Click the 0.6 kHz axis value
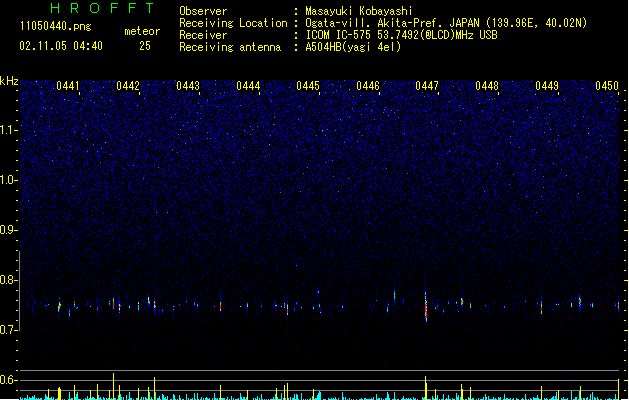The width and height of the screenshot is (629, 400). 8,380
